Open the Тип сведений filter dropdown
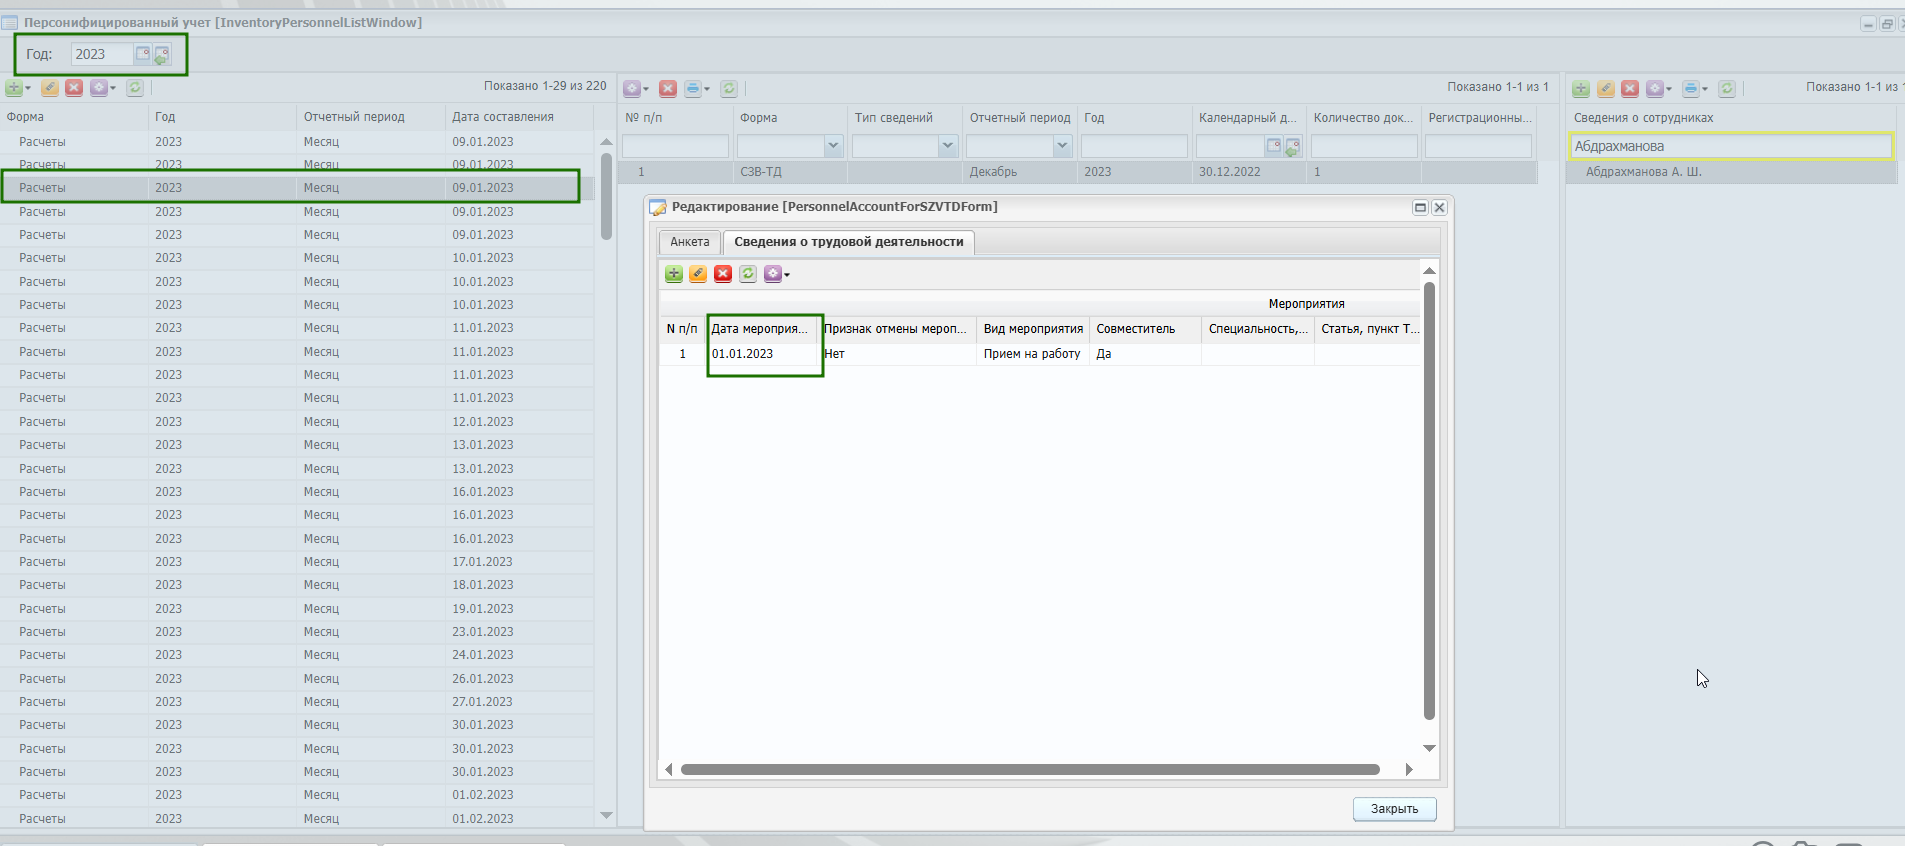 (948, 146)
